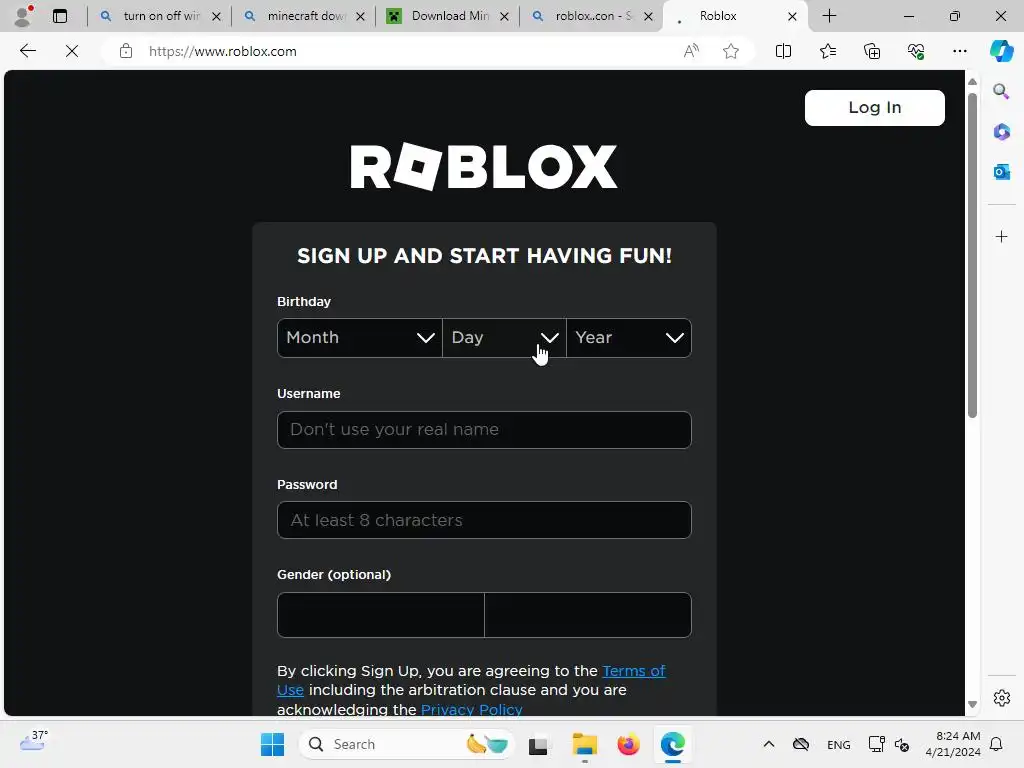Click the Roblox logo
Image resolution: width=1024 pixels, height=768 pixels.
tap(484, 167)
